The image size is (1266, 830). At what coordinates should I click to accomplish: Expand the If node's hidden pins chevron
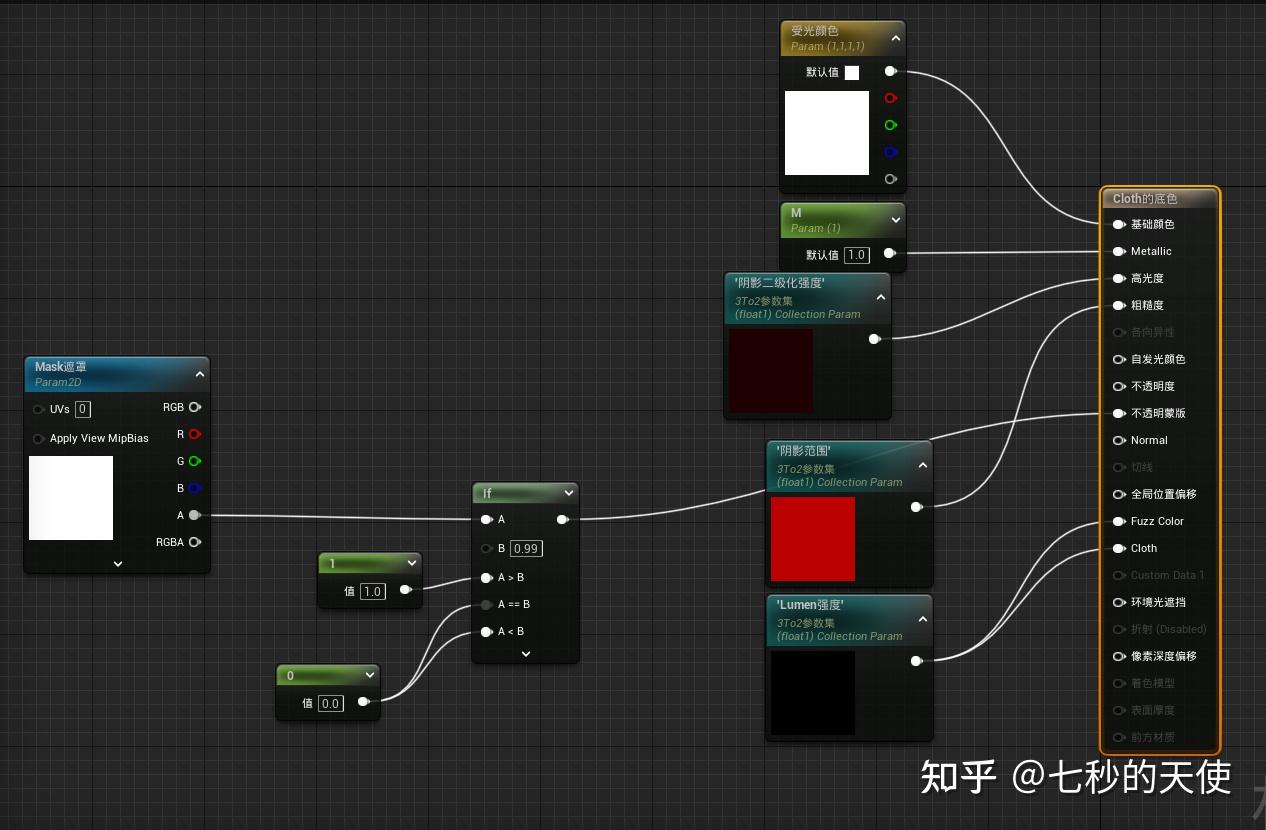pos(525,654)
